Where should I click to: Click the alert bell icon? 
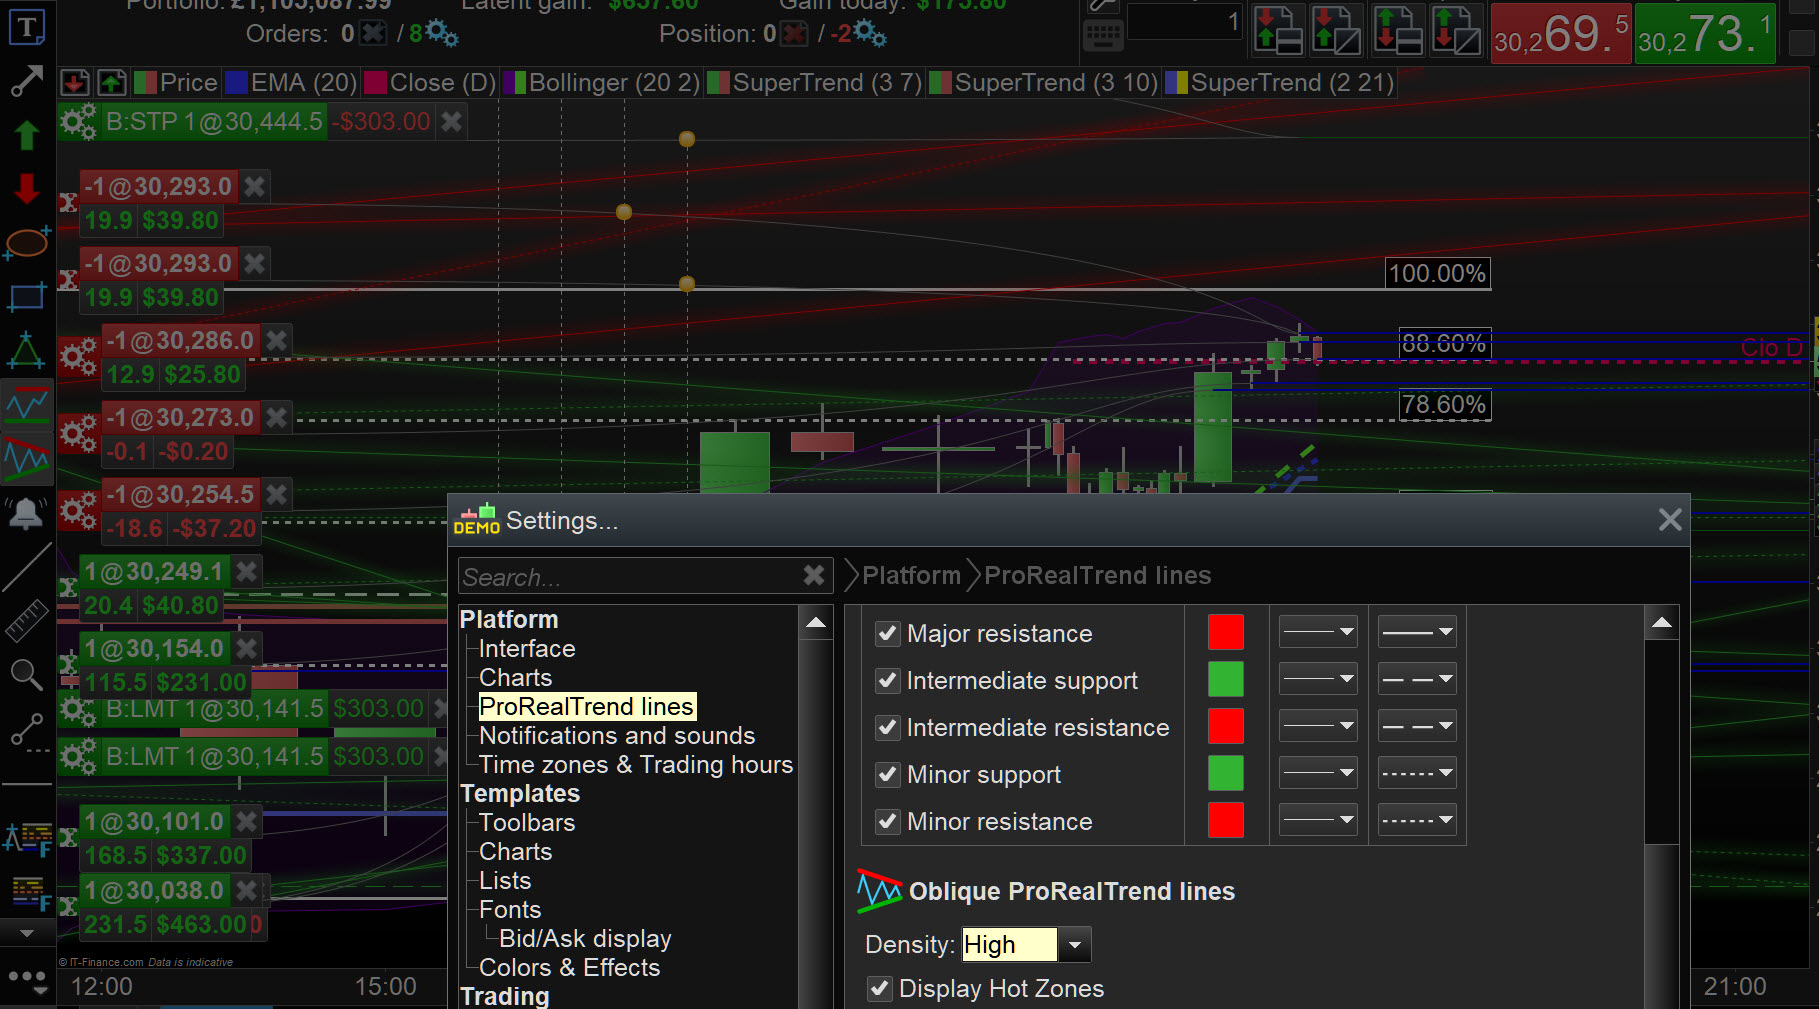26,514
